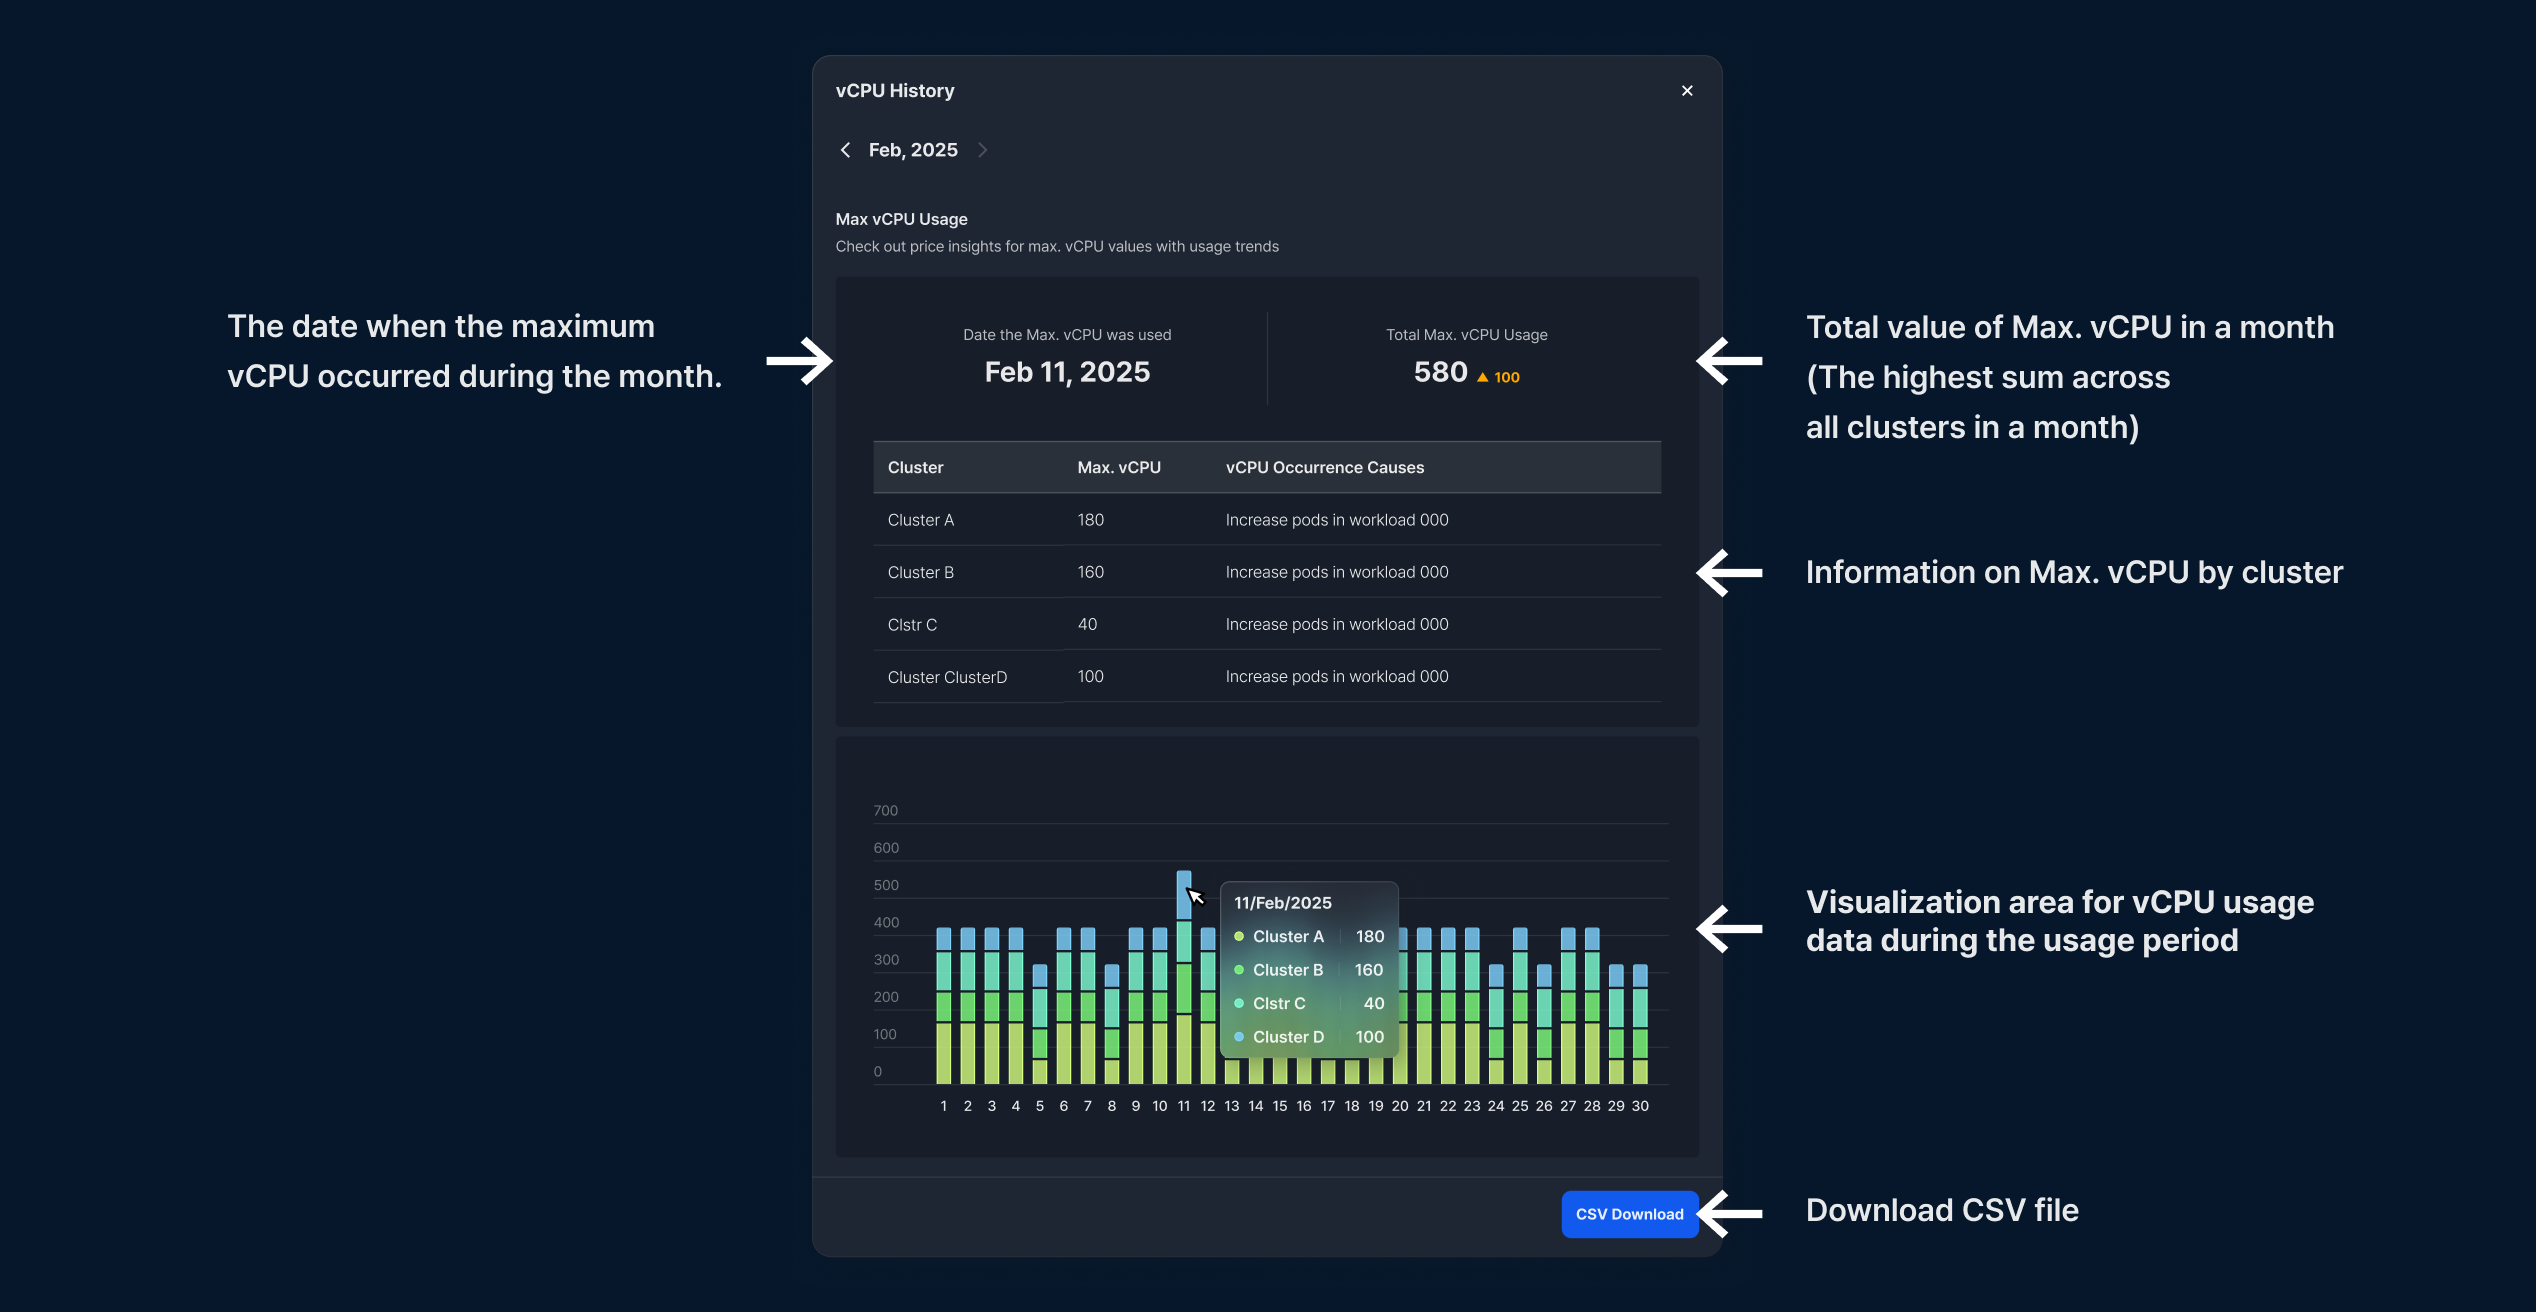
Task: Click Cluster D blue dot in tooltip
Action: coord(1239,1037)
